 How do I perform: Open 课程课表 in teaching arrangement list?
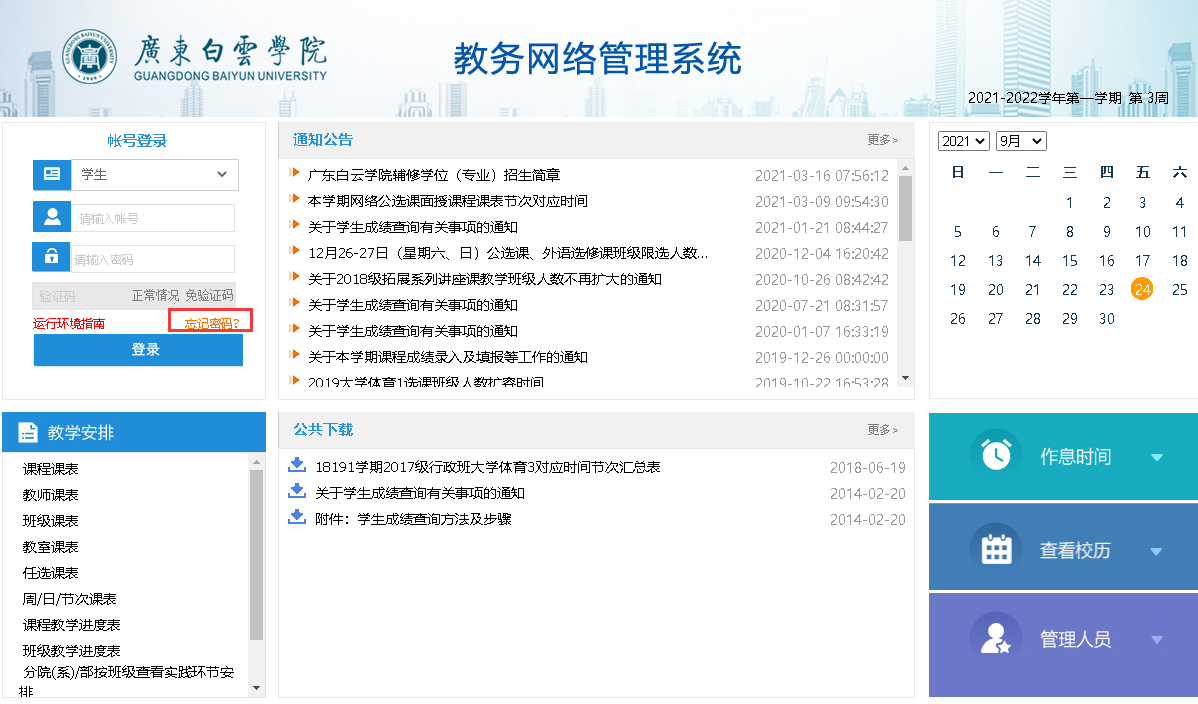[x=51, y=469]
